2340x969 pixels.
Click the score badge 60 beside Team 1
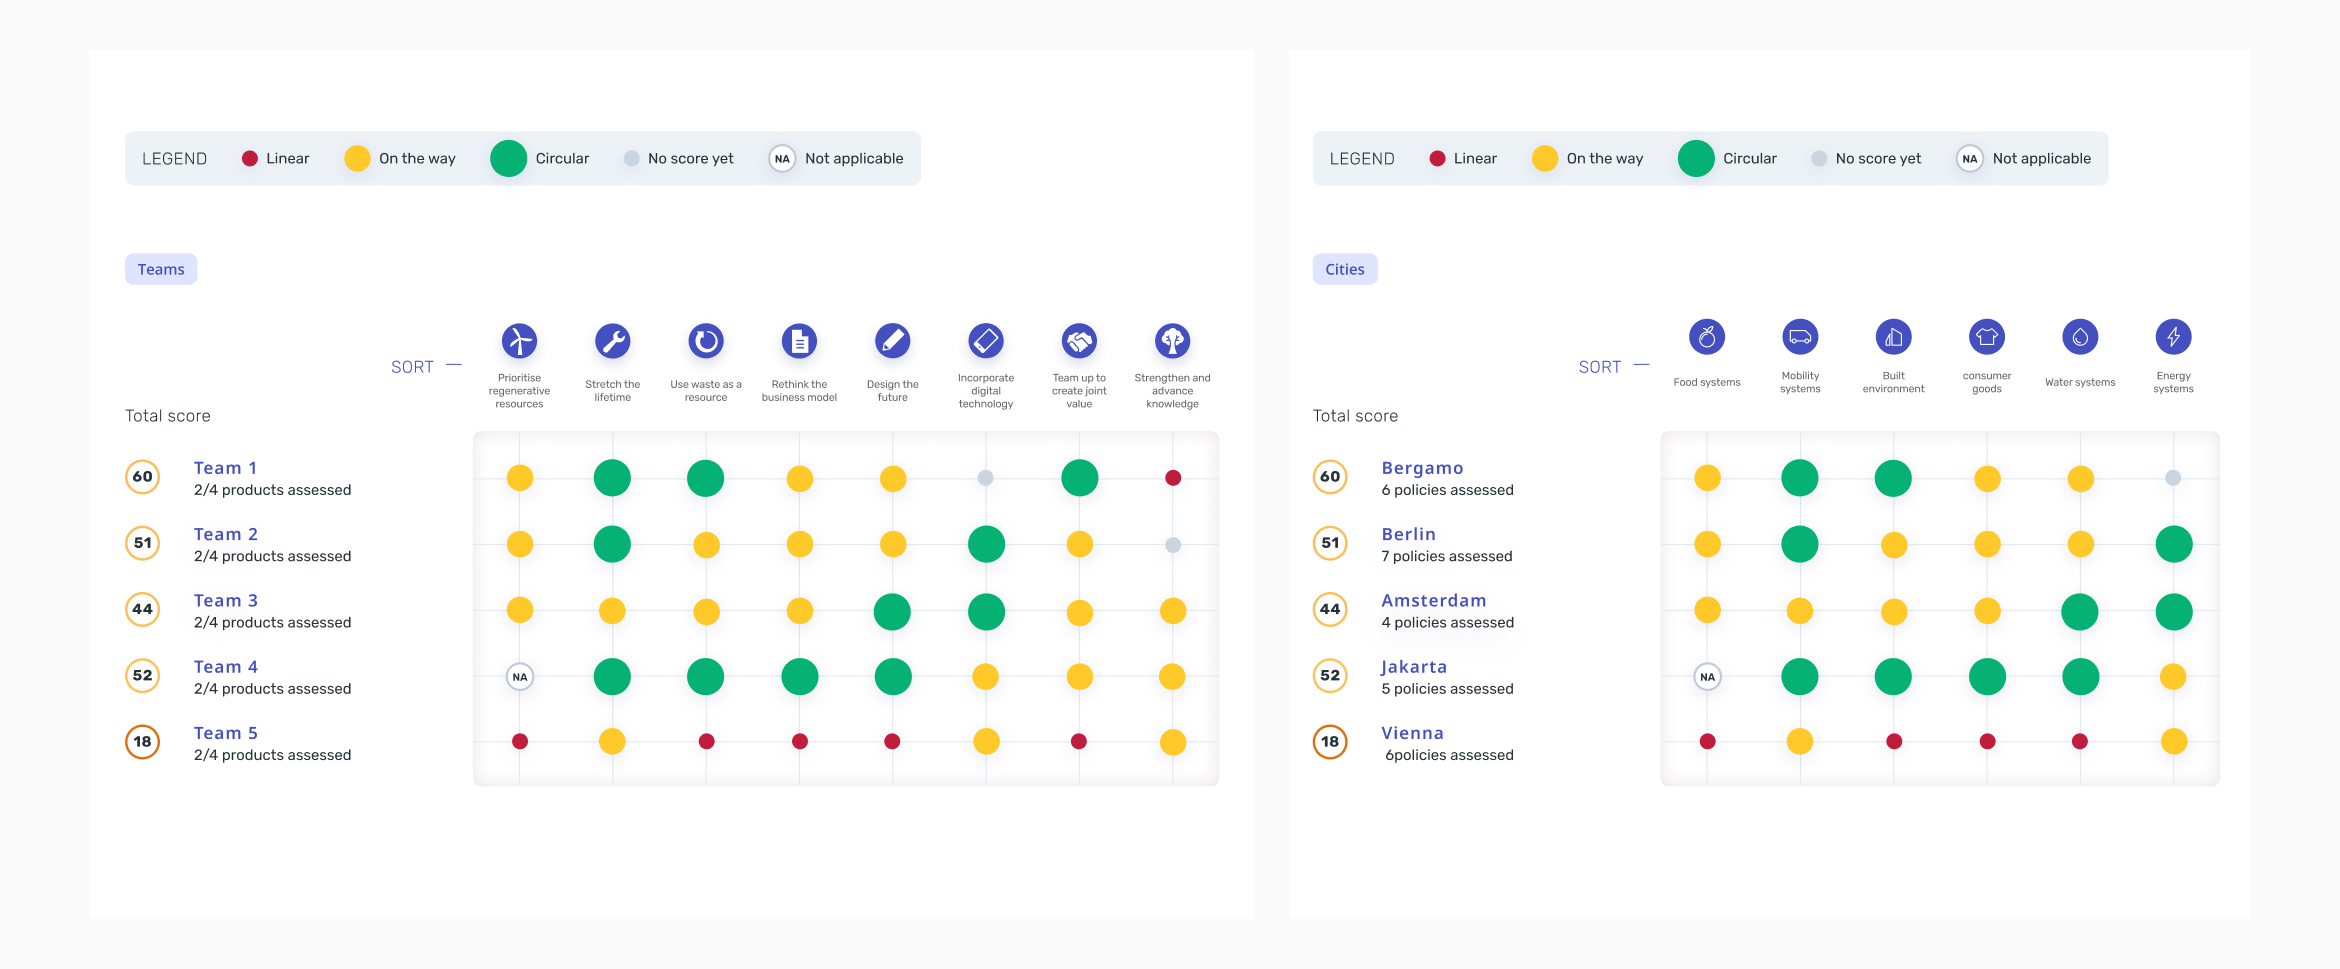tap(143, 476)
